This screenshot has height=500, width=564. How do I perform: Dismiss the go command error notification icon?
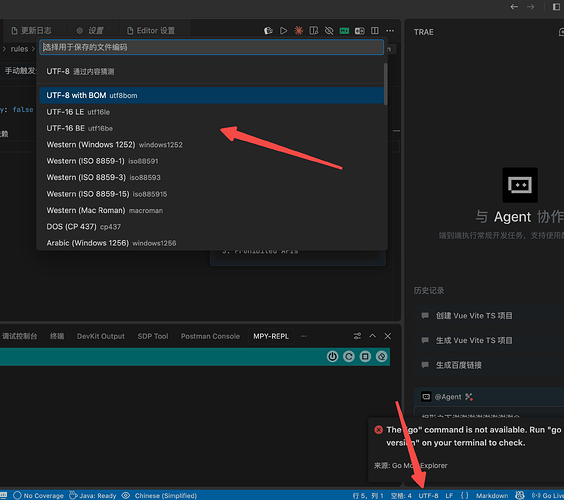pyautogui.click(x=378, y=429)
